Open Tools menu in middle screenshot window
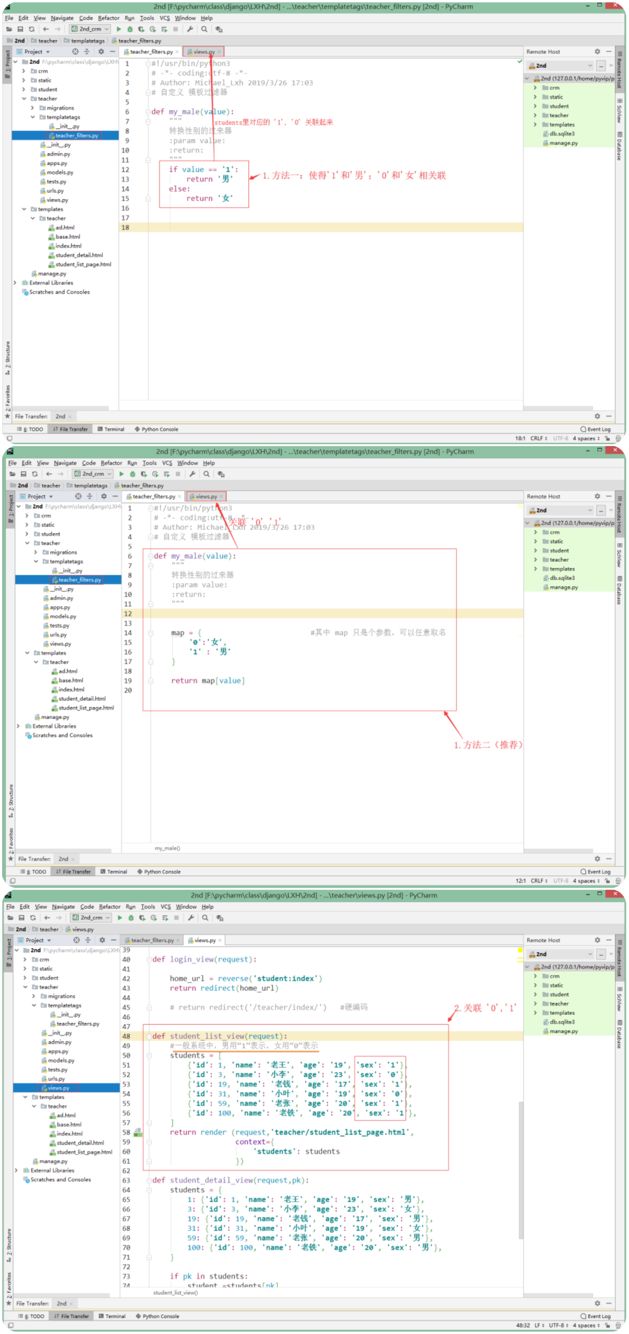629x1334 pixels. click(x=148, y=463)
